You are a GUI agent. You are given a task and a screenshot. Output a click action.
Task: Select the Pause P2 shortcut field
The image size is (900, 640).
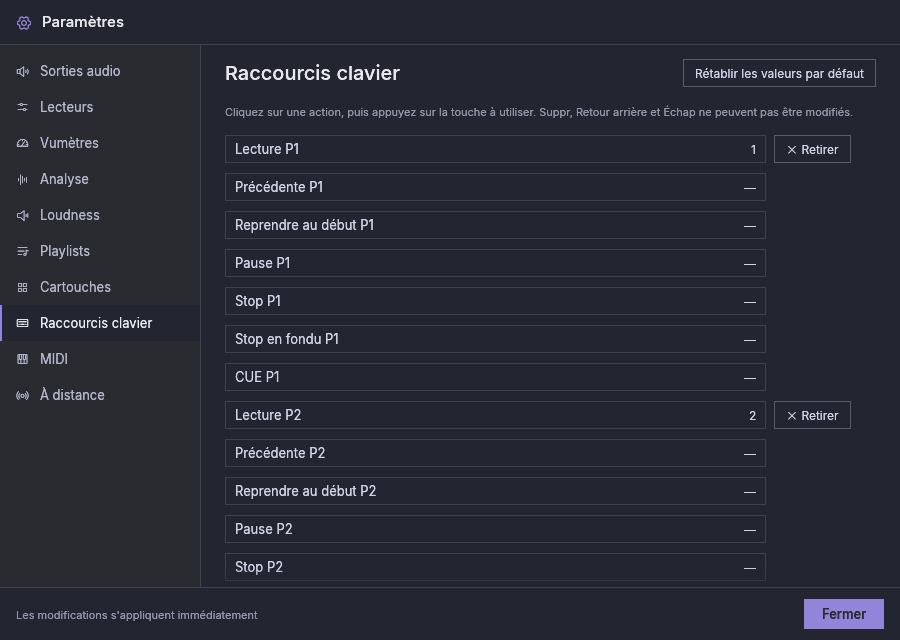coord(495,529)
